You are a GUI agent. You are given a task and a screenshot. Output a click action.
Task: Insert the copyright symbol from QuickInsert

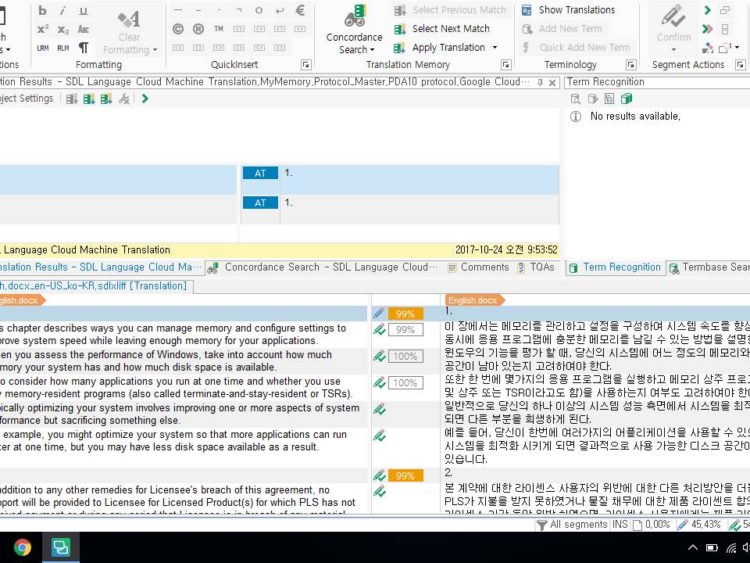coord(178,29)
